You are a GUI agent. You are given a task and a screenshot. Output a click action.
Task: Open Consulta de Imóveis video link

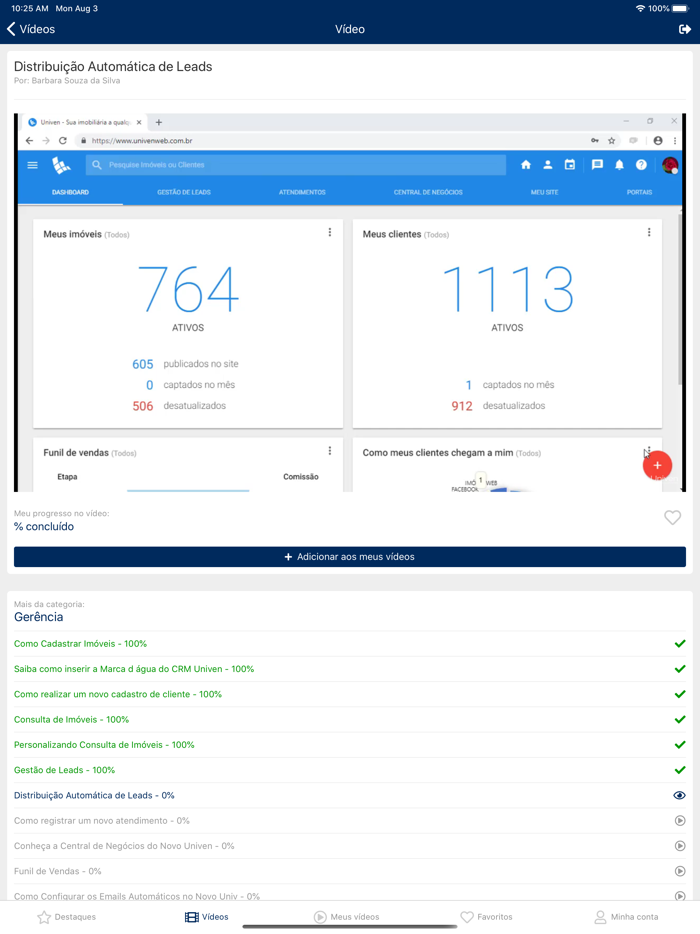pos(71,720)
